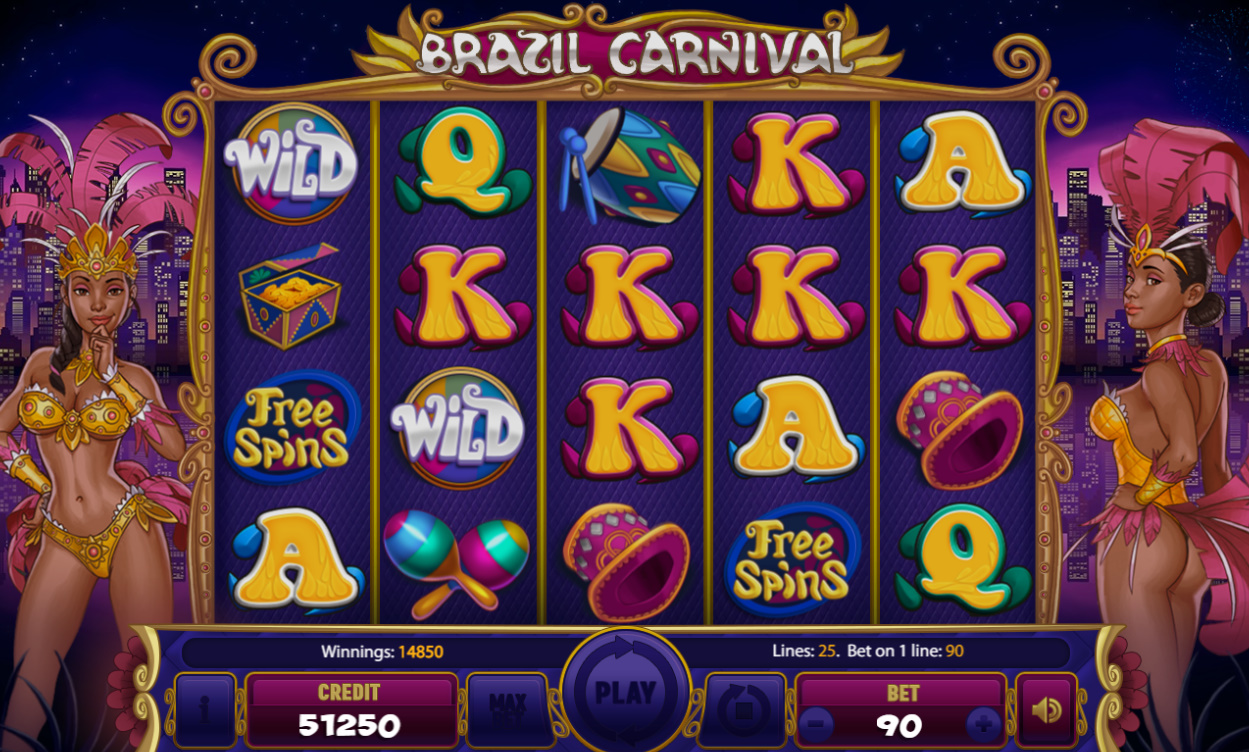Click the Winnings 14850 text
1249x752 pixels.
(x=382, y=652)
